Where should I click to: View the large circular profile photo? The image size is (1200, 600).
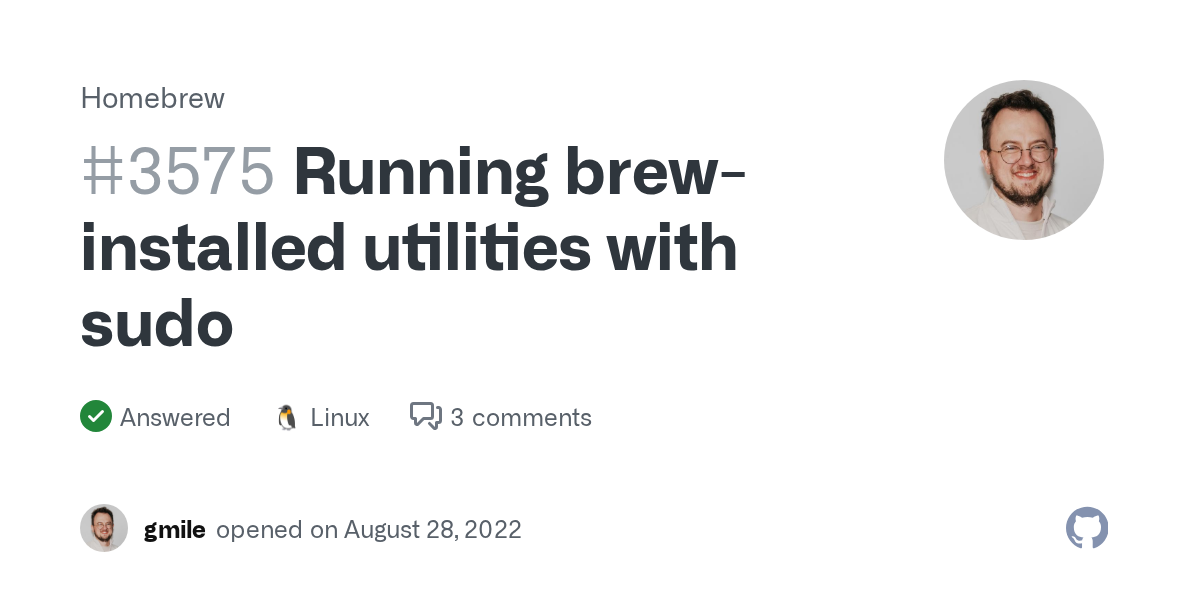pyautogui.click(x=1023, y=160)
